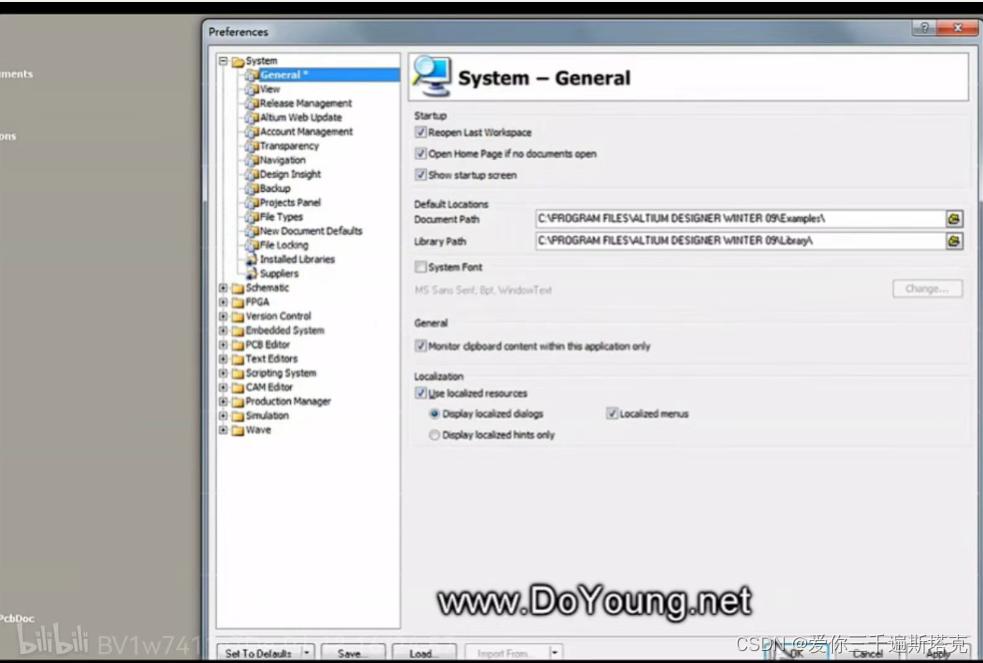This screenshot has height=663, width=983.
Task: Open the Release Management page
Action: tap(305, 103)
